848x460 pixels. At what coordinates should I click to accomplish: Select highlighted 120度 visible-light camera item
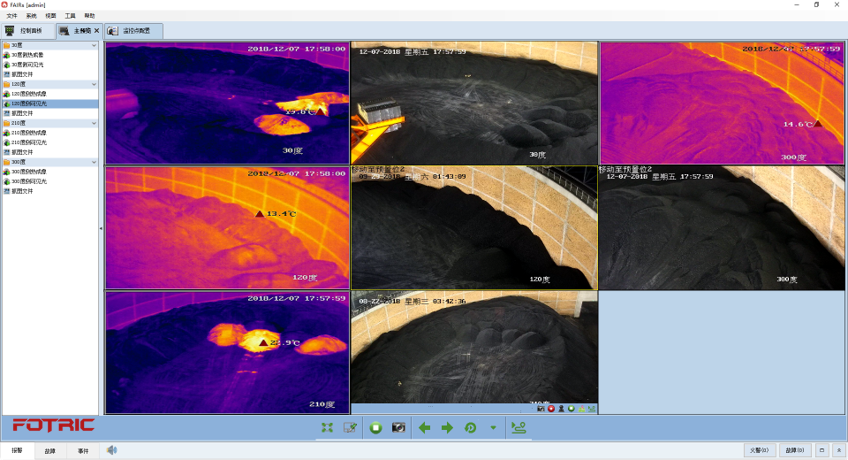pyautogui.click(x=50, y=104)
